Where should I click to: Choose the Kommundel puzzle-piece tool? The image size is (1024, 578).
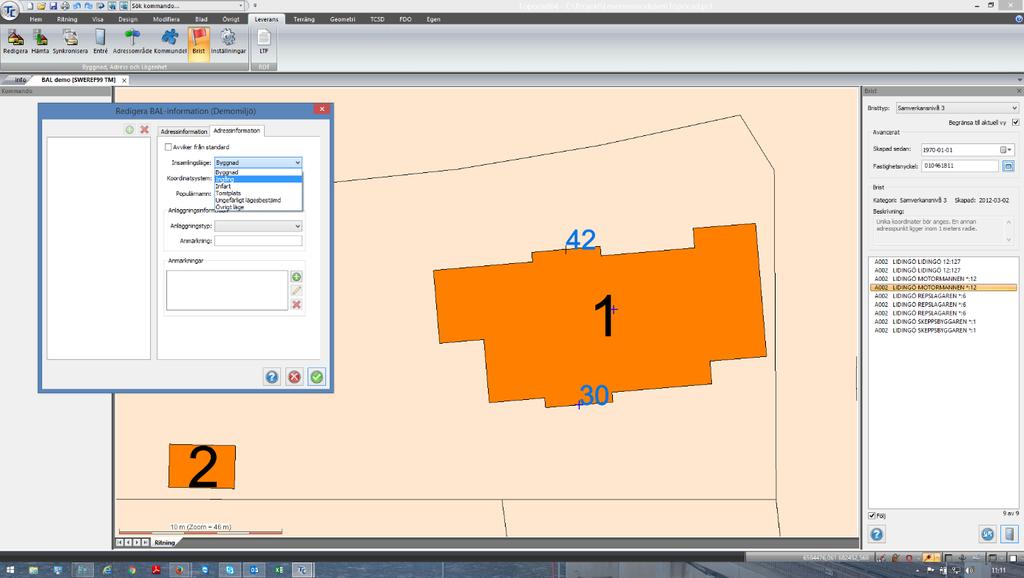pos(170,41)
